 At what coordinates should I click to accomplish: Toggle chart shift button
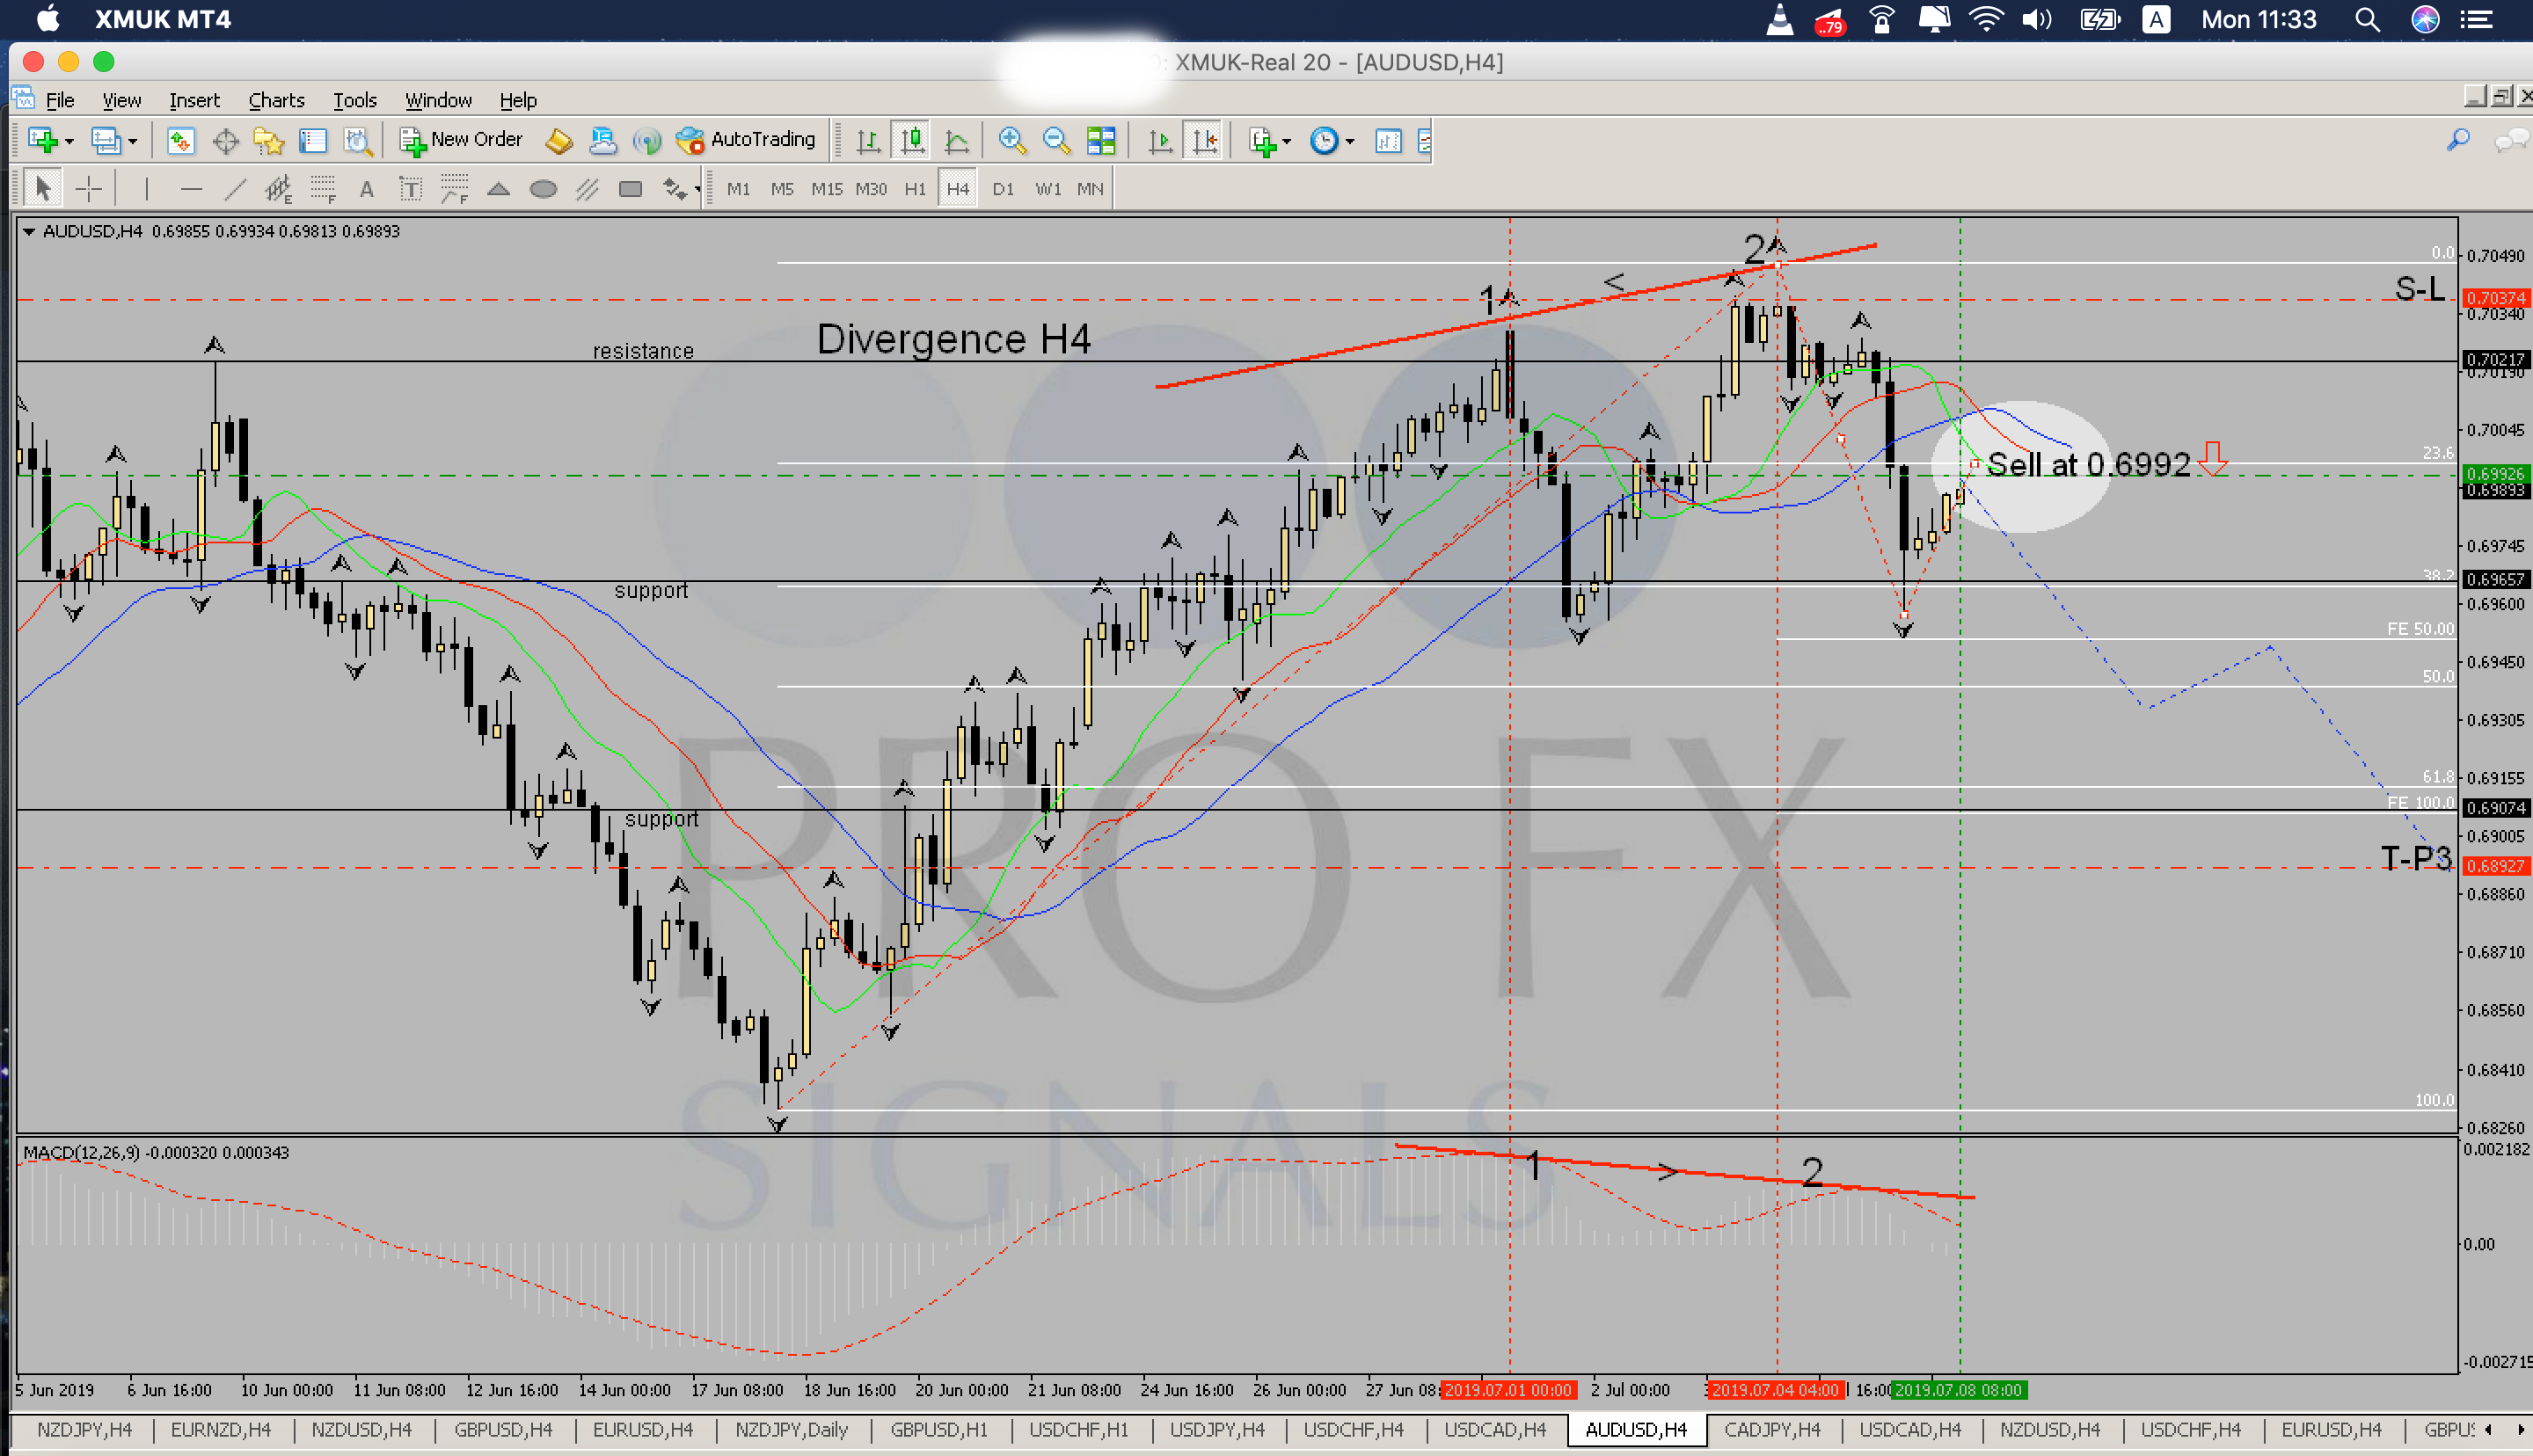[x=1204, y=140]
